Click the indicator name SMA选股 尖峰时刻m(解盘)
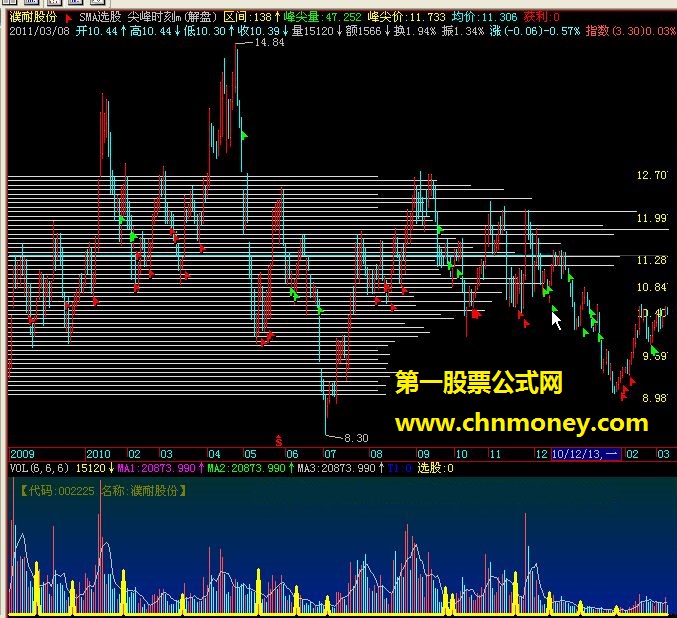This screenshot has width=677, height=618. pos(148,17)
